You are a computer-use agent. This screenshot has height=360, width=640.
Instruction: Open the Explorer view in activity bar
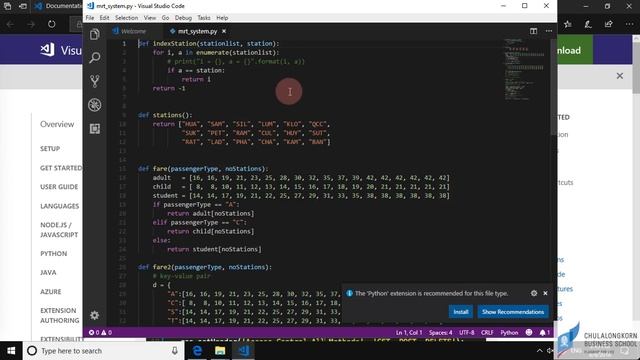95,34
